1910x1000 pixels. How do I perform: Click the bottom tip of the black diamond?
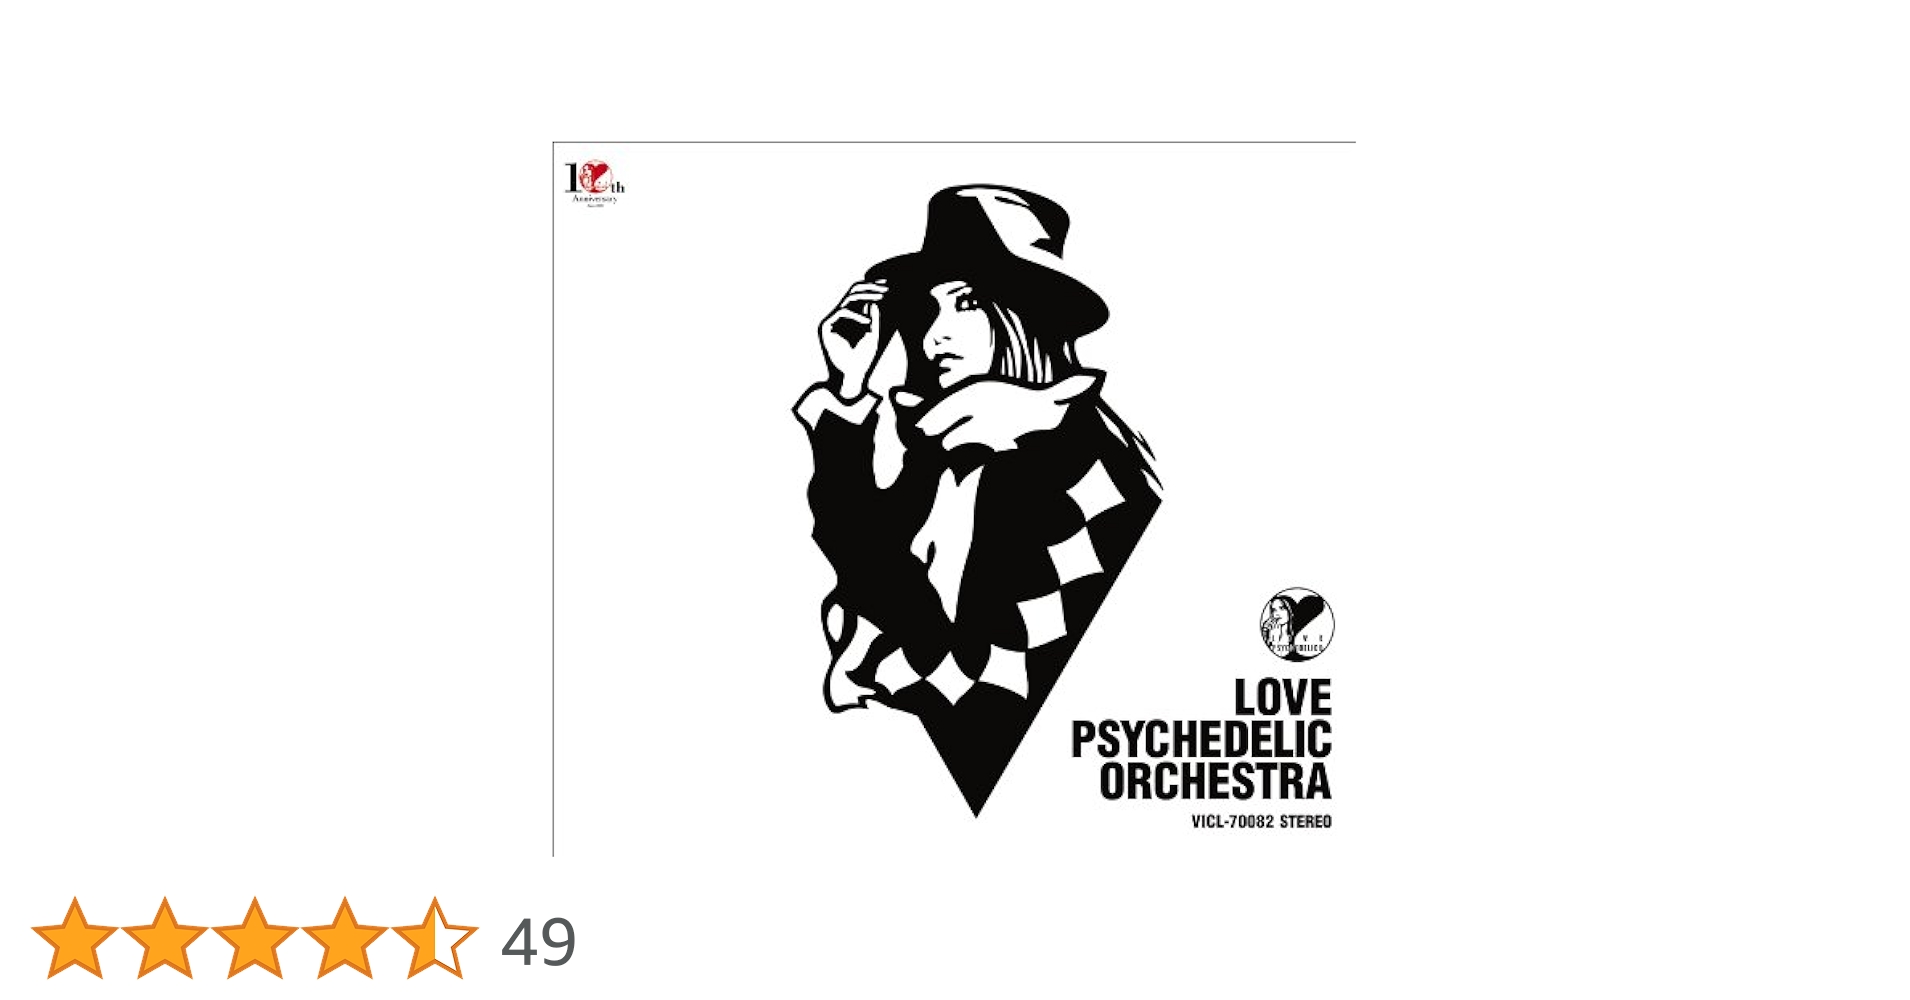coord(975,810)
